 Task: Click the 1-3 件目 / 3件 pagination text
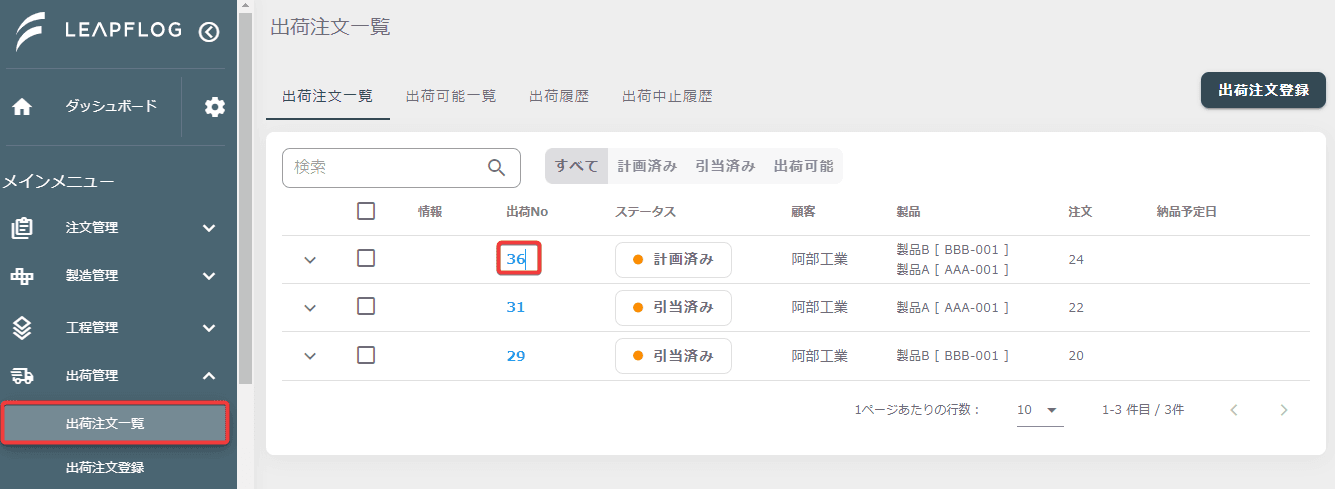point(1143,410)
